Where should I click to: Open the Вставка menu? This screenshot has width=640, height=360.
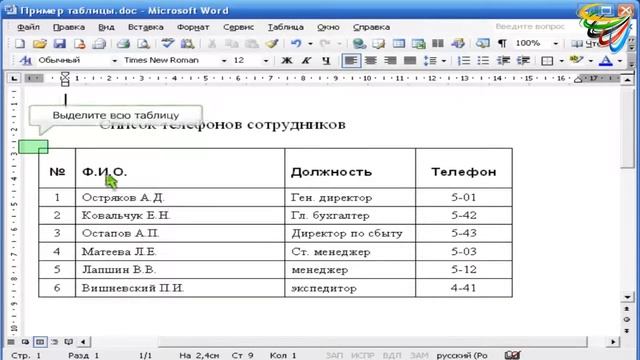(x=146, y=27)
